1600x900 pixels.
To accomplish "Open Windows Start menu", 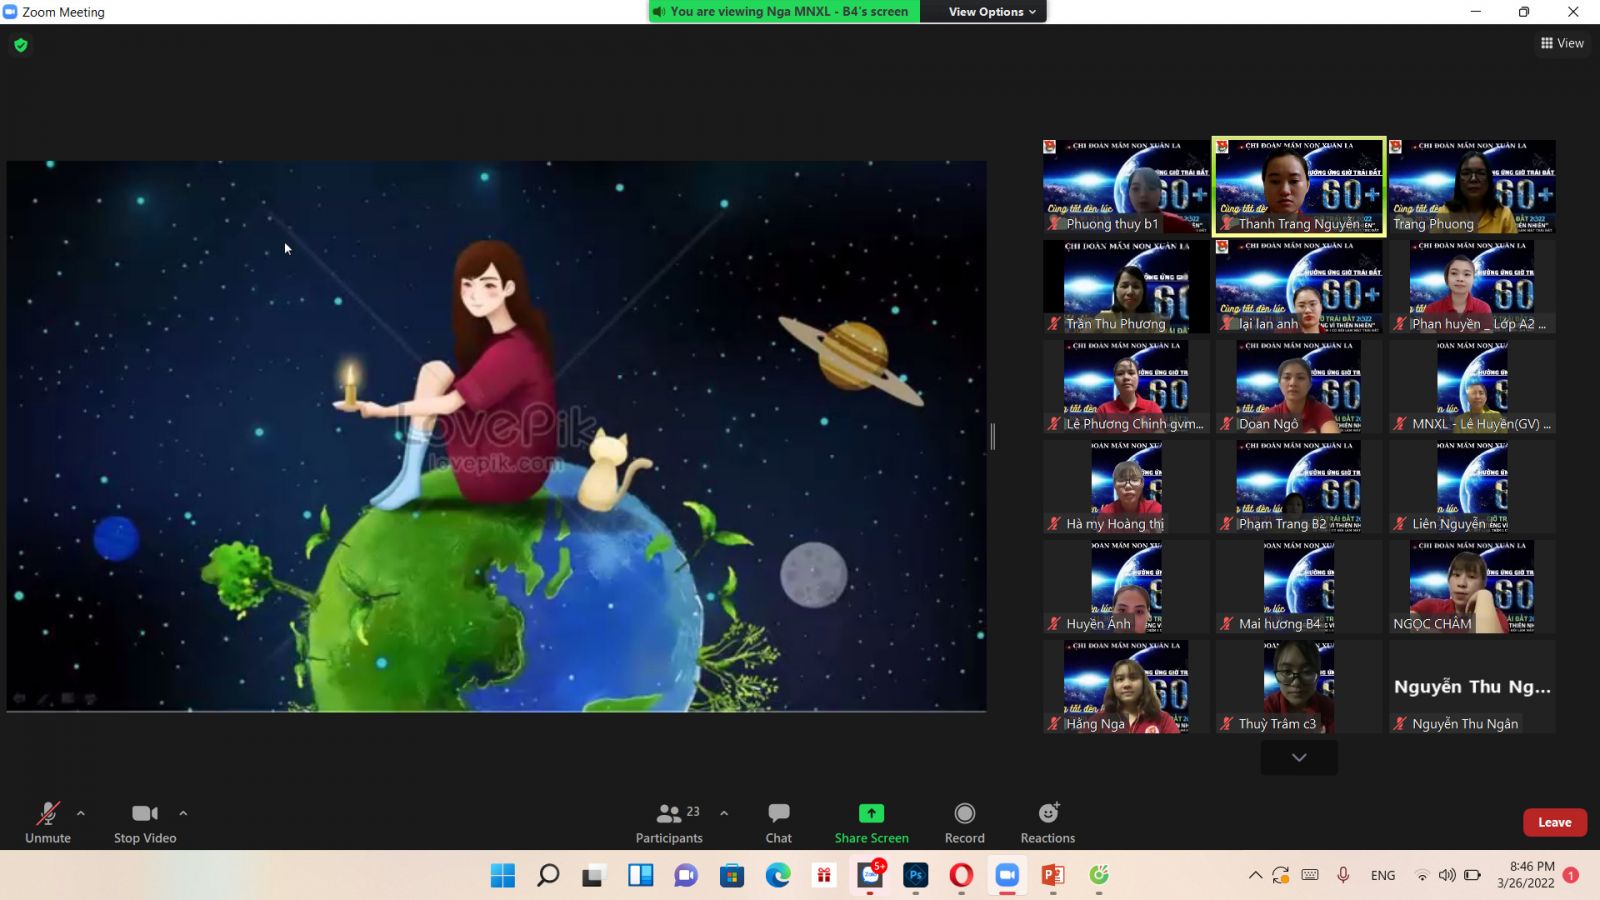I will pos(503,876).
